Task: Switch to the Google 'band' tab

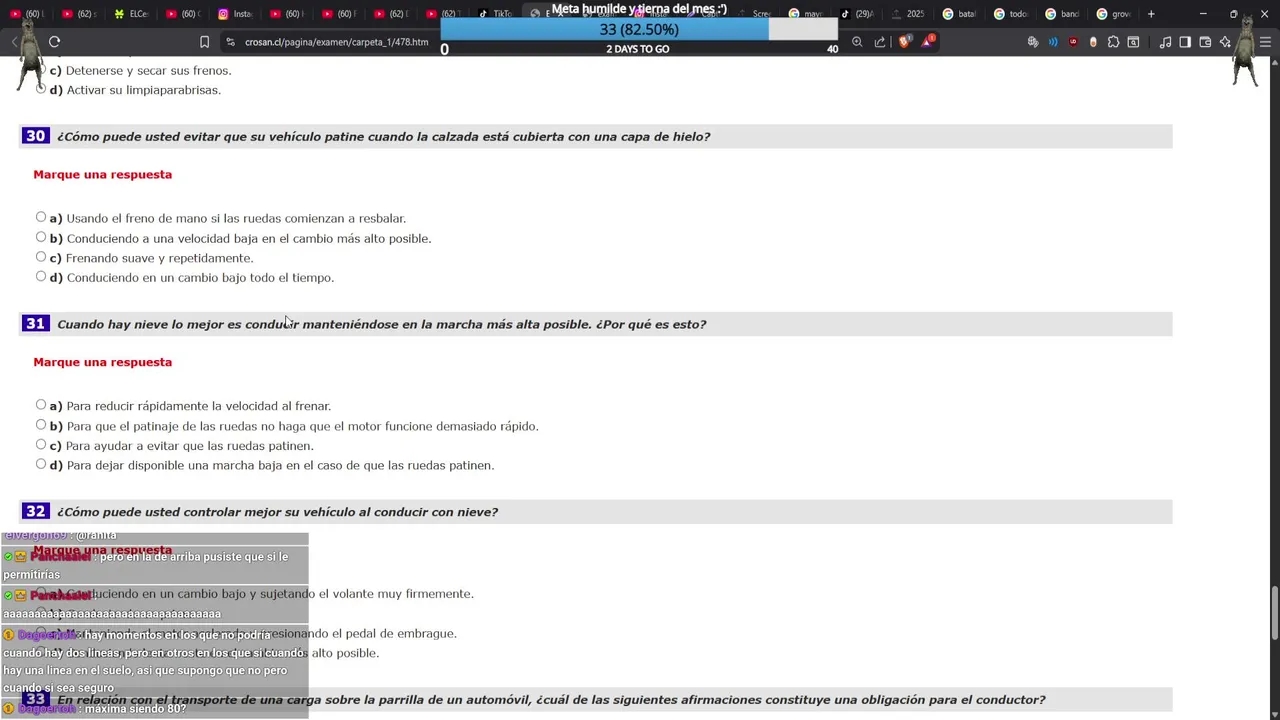Action: click(x=1065, y=14)
